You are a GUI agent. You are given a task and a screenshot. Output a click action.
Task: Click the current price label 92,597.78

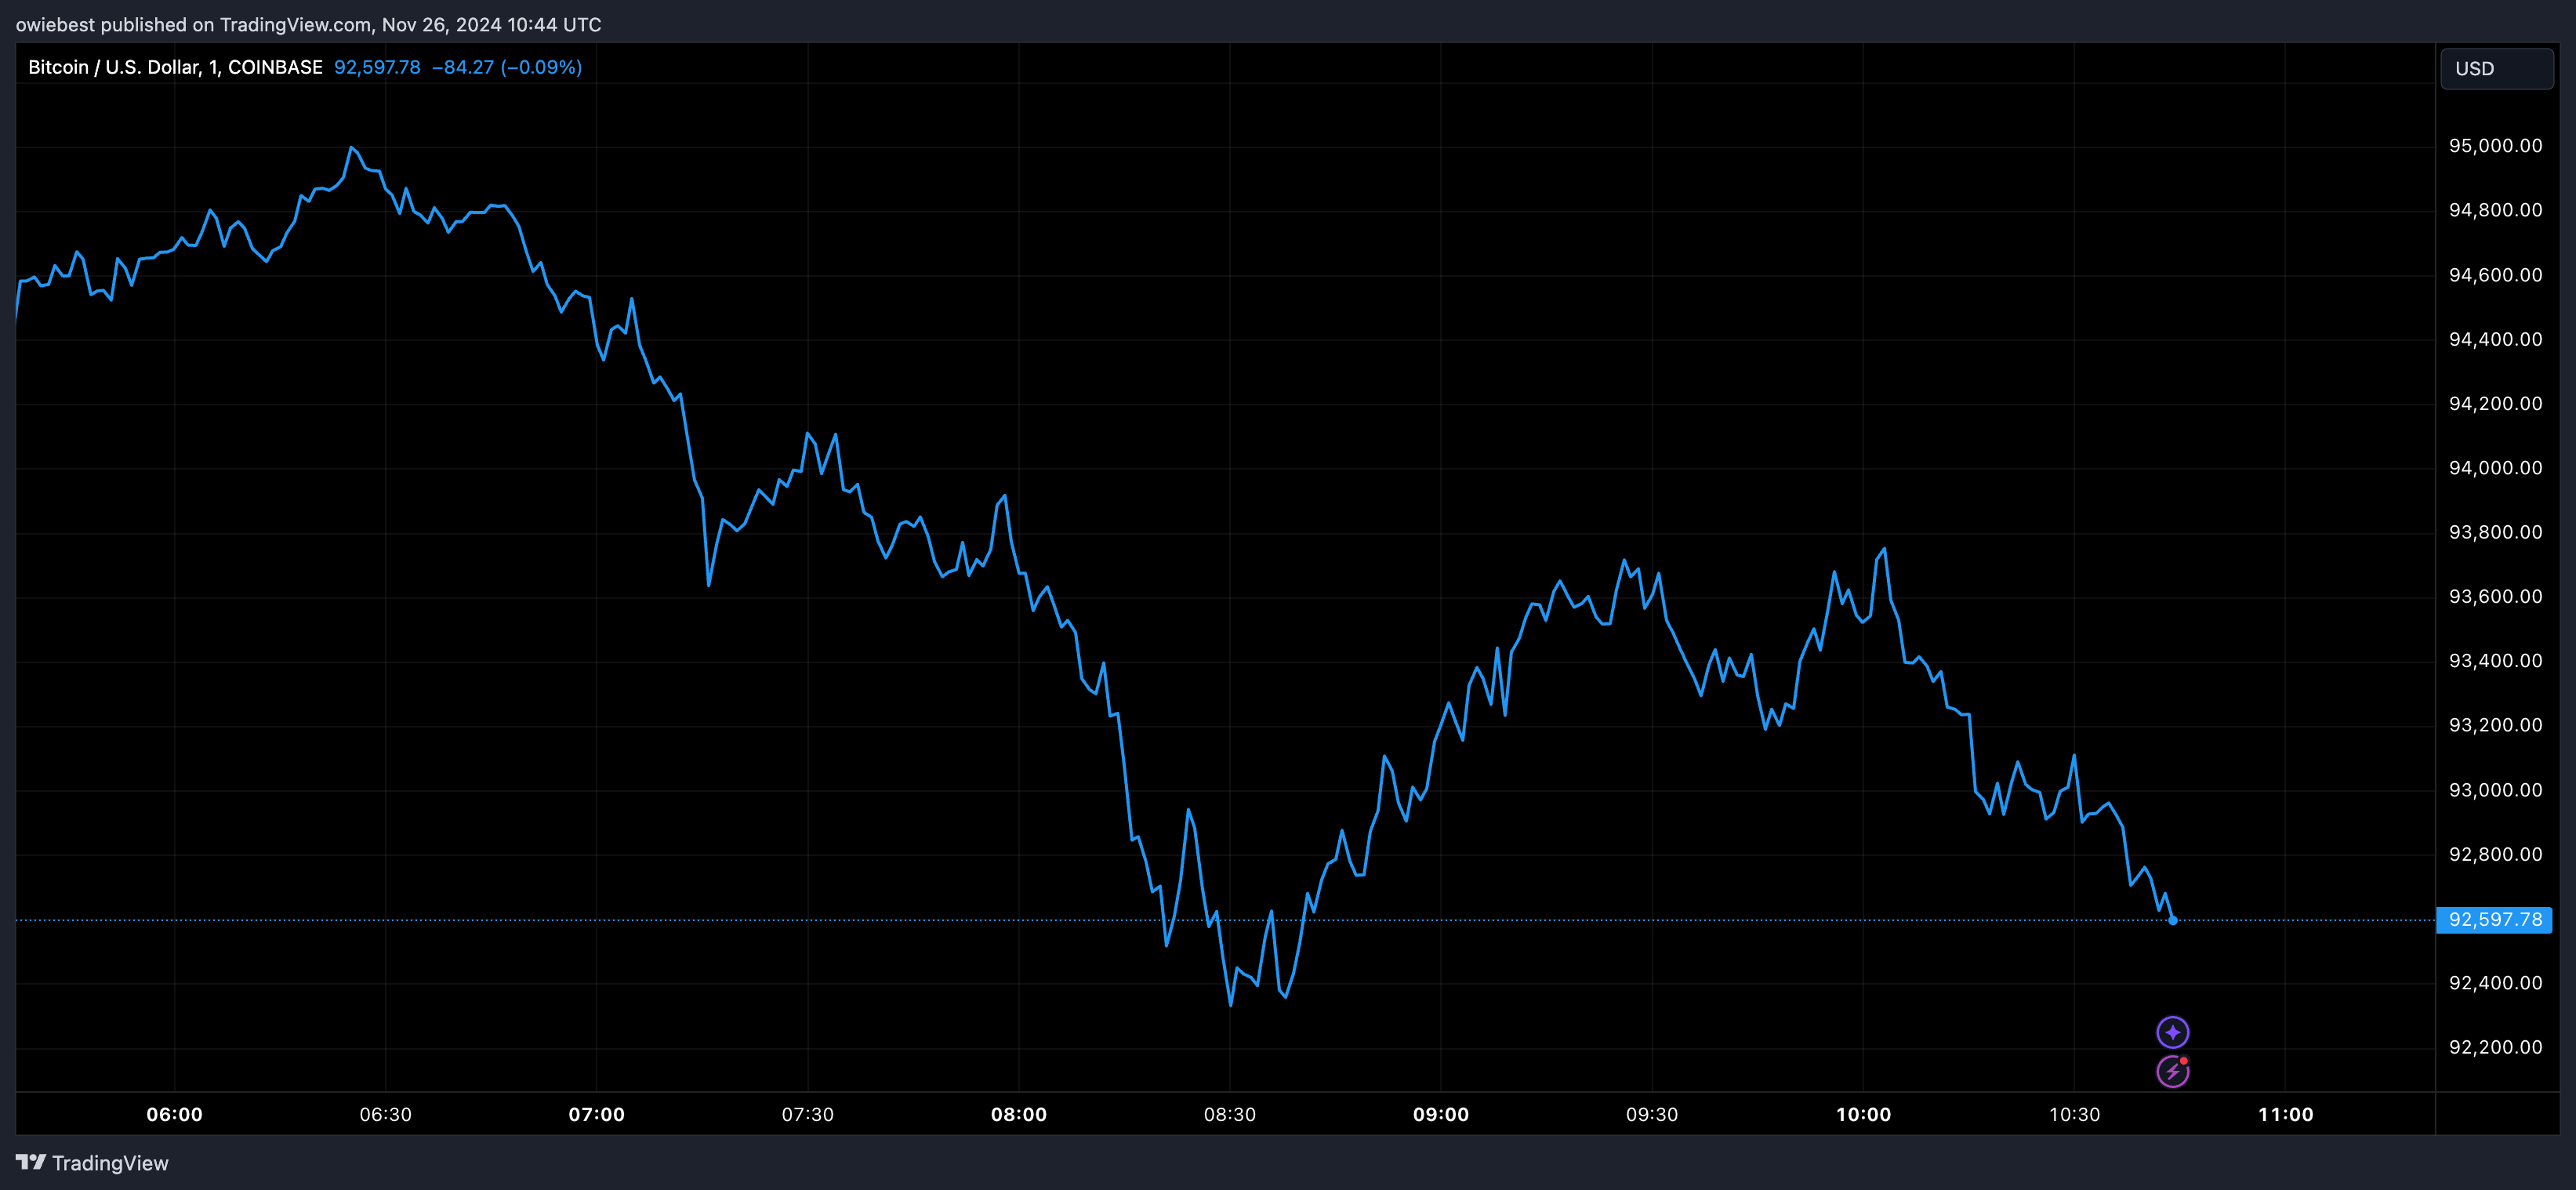pyautogui.click(x=2494, y=919)
